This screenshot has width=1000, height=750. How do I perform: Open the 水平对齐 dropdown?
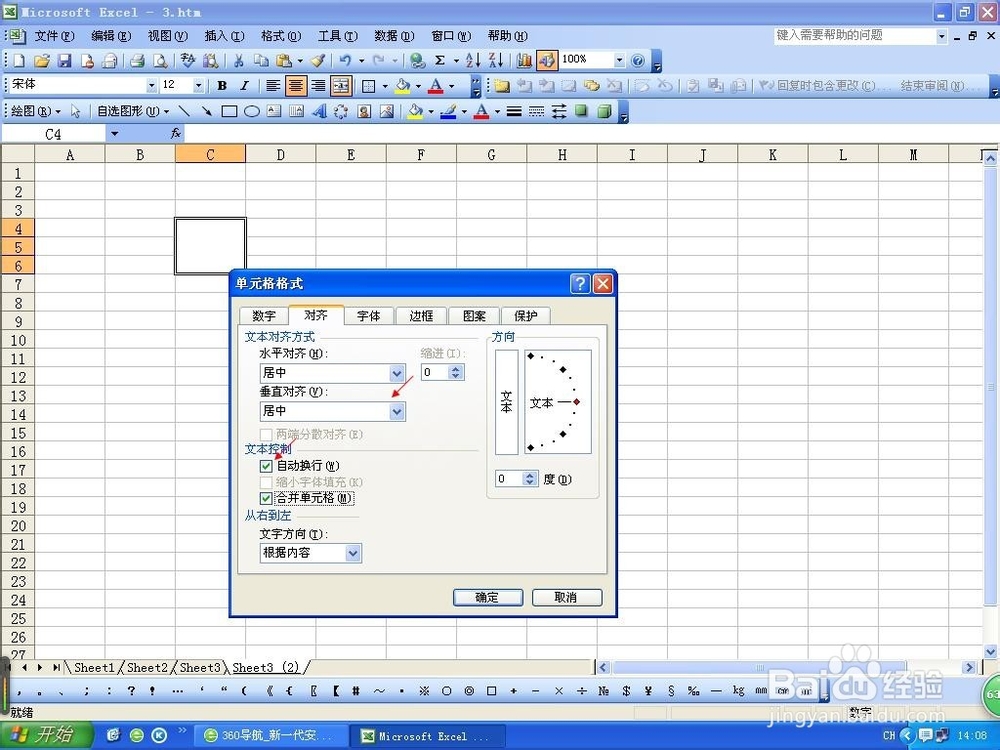[x=397, y=373]
